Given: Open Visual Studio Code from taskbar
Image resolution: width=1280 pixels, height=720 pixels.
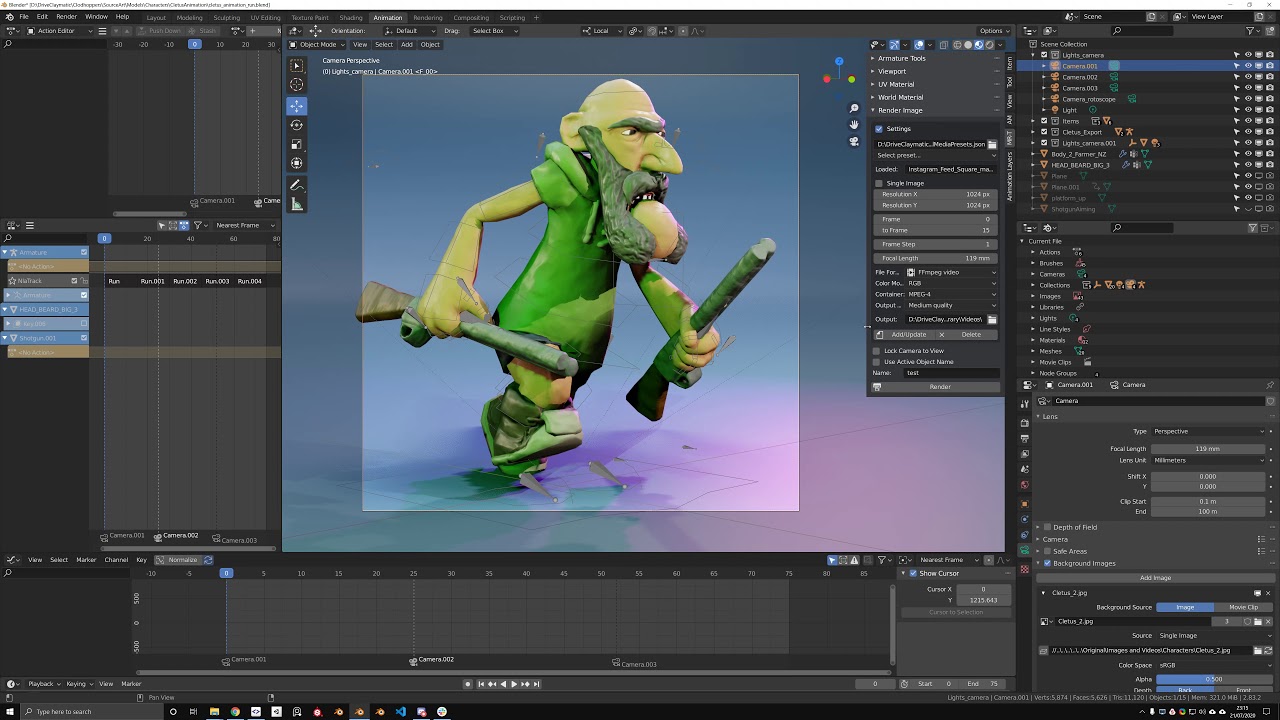Looking at the screenshot, I should point(401,711).
